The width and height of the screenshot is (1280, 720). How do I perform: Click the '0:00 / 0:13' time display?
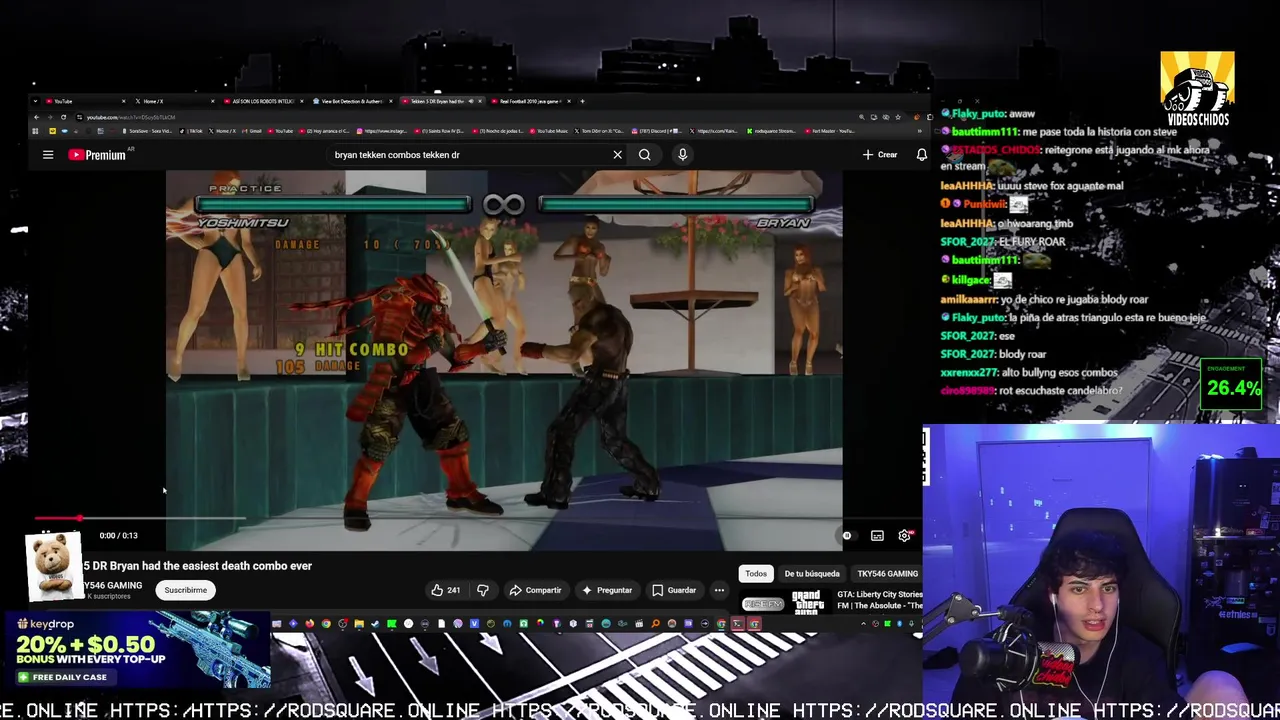(118, 536)
